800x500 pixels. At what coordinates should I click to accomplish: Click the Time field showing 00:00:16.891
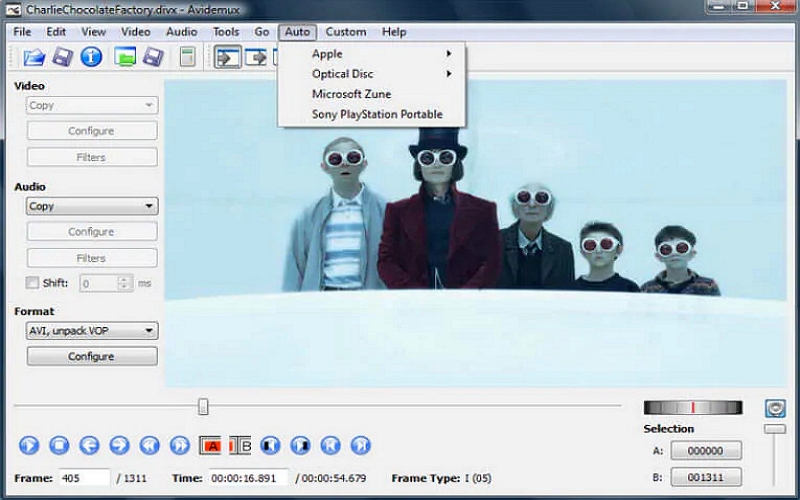point(249,478)
